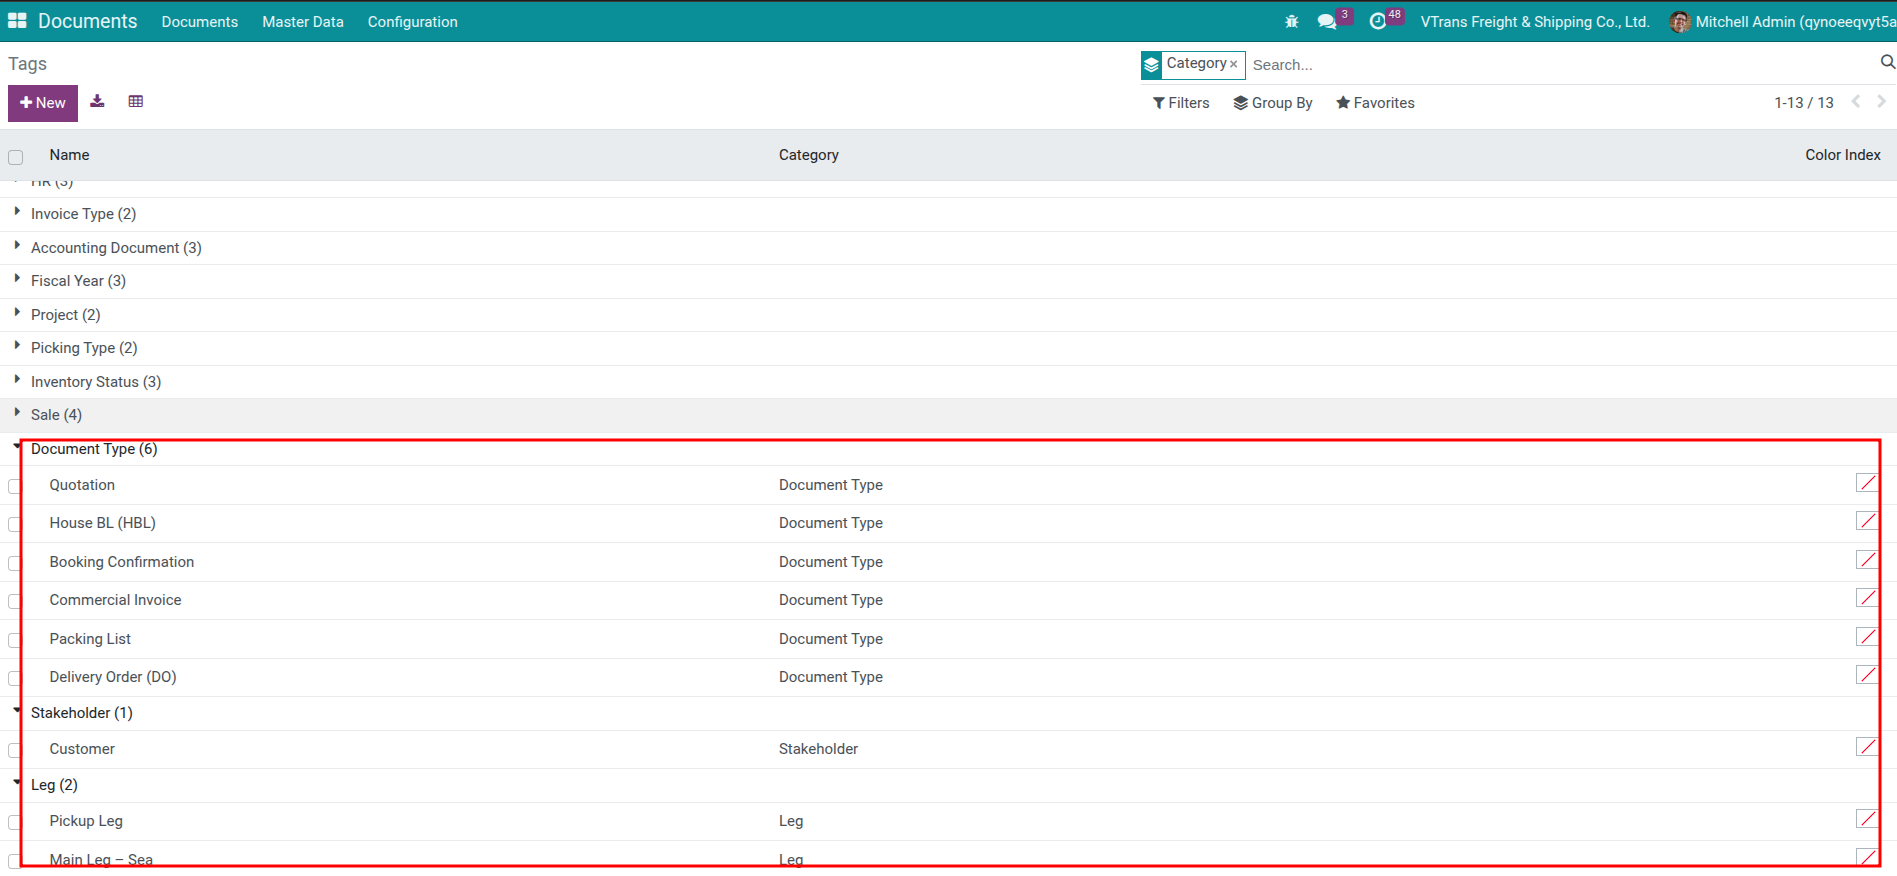Click the New button
This screenshot has width=1897, height=876.
click(x=43, y=103)
